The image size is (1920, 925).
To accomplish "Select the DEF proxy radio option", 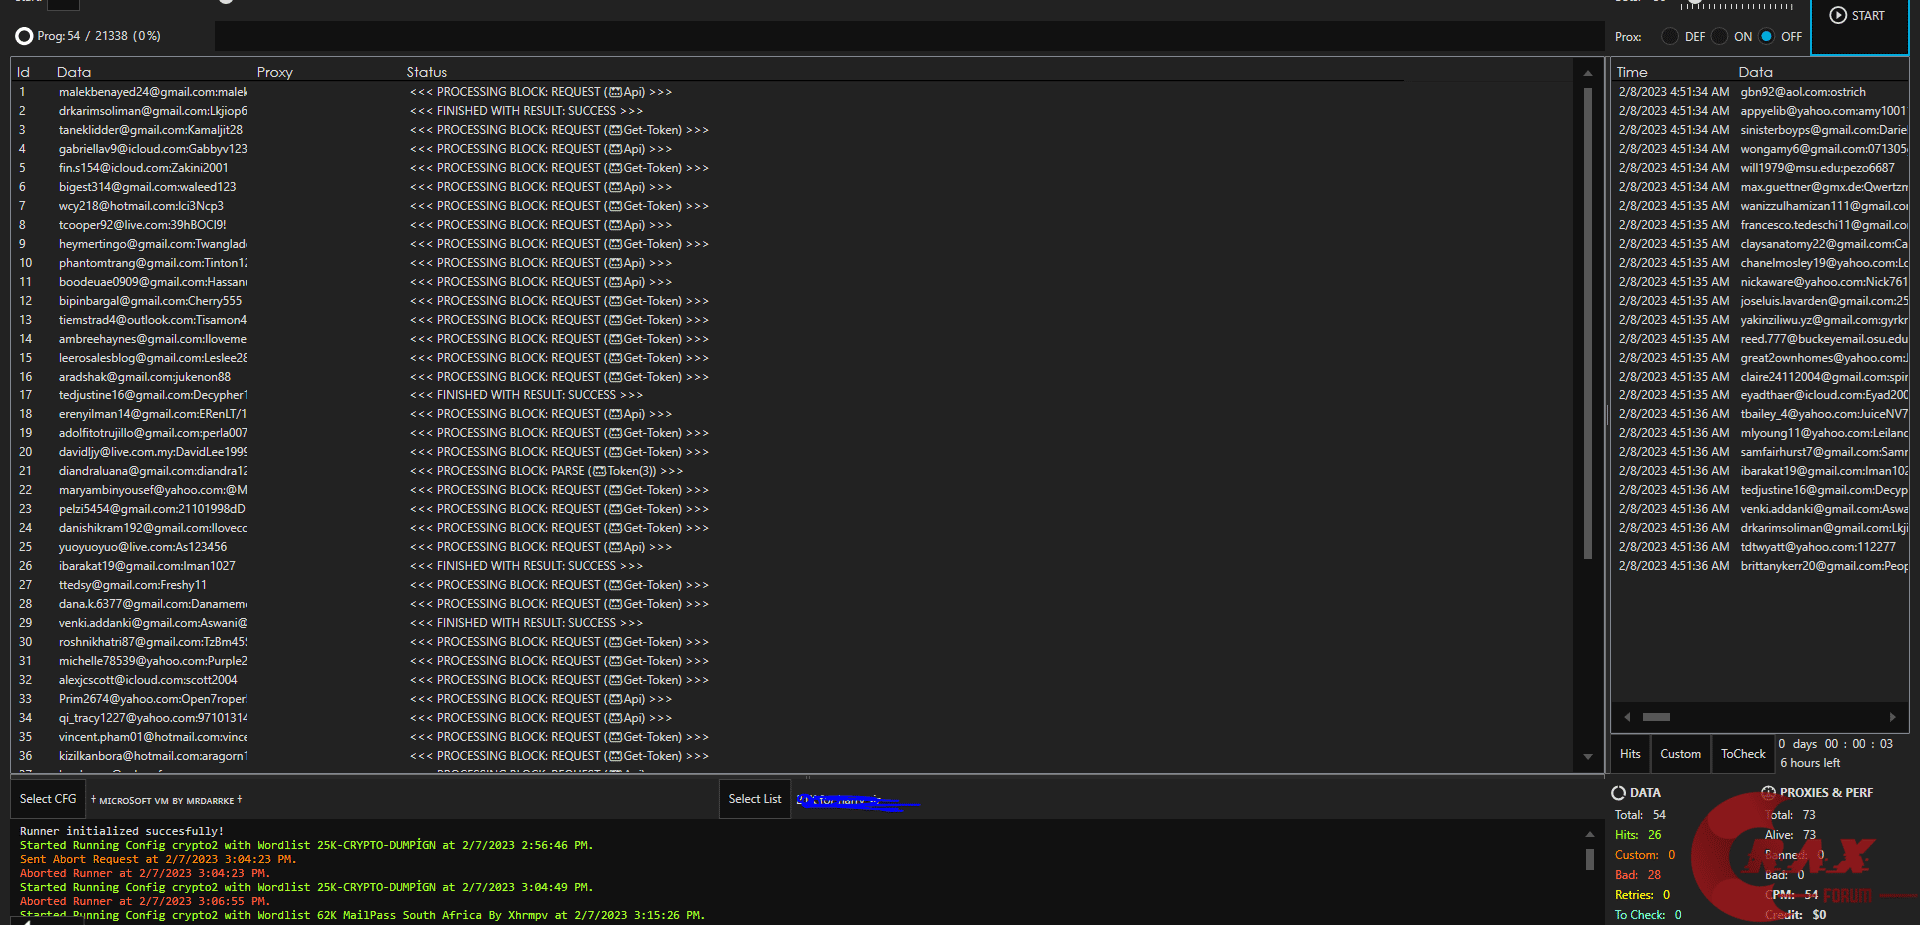I will tap(1670, 37).
